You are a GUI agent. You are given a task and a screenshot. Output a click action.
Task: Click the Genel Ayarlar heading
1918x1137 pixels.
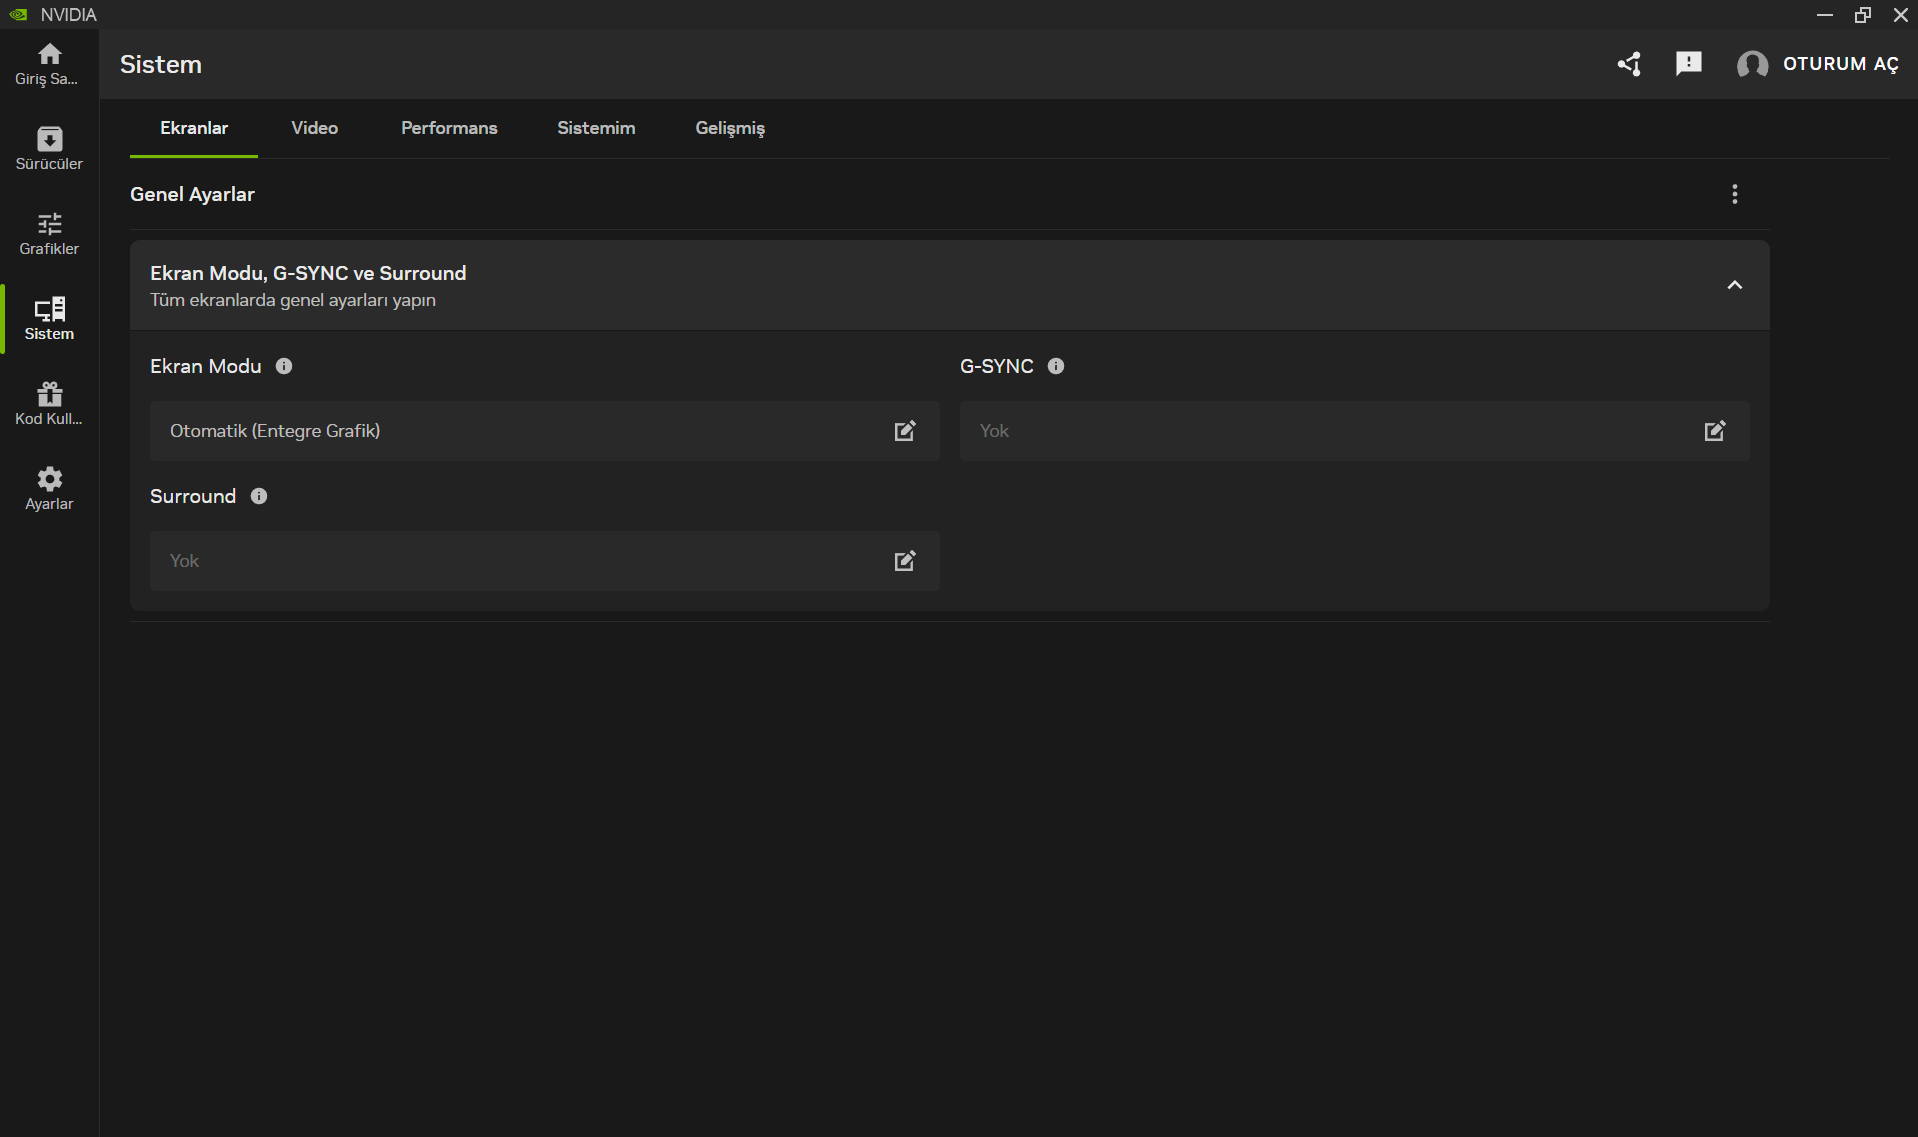(192, 194)
